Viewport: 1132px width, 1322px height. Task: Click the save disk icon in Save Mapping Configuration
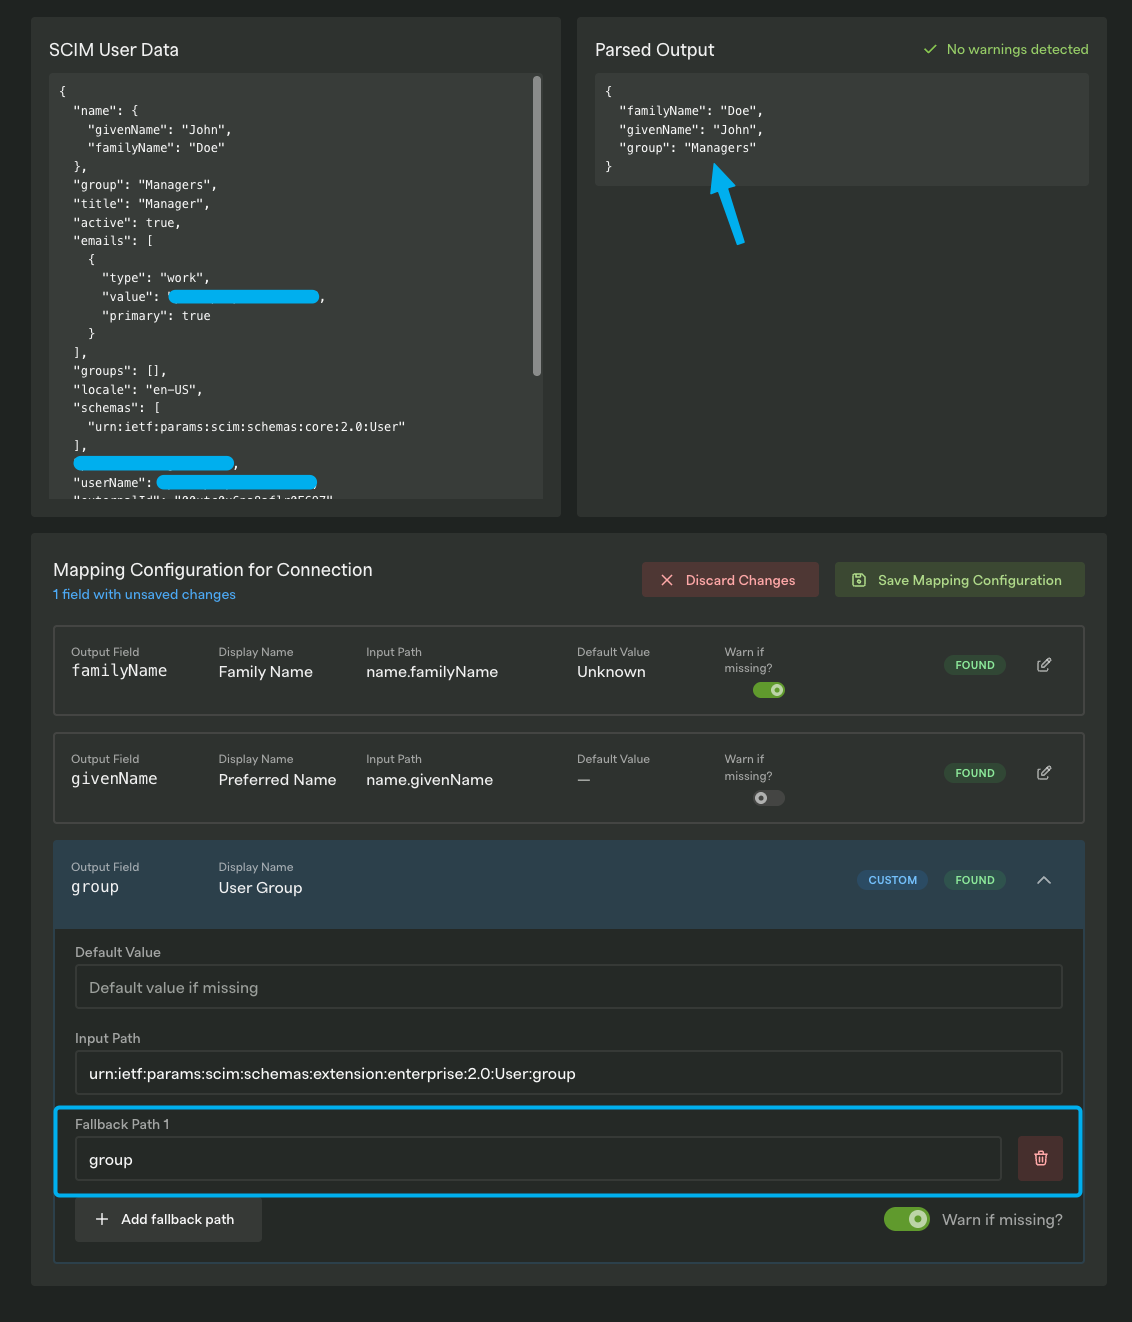point(859,579)
